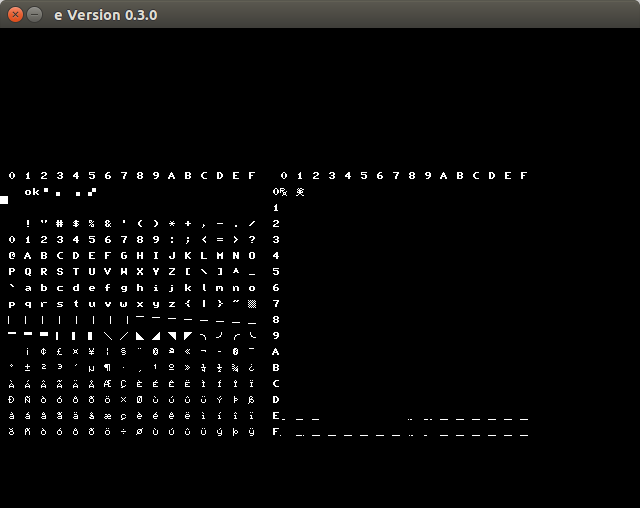Click the checkered block glyph after tilde

click(x=252, y=304)
